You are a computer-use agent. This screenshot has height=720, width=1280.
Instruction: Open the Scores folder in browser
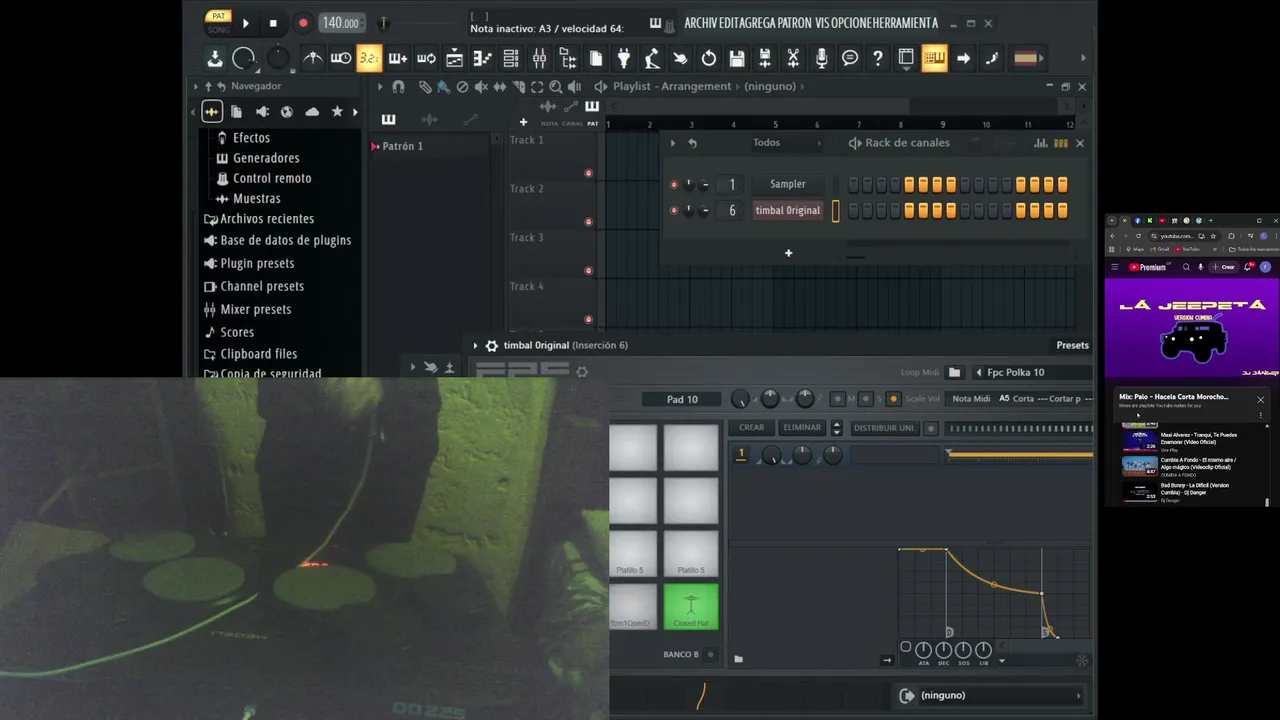(237, 332)
